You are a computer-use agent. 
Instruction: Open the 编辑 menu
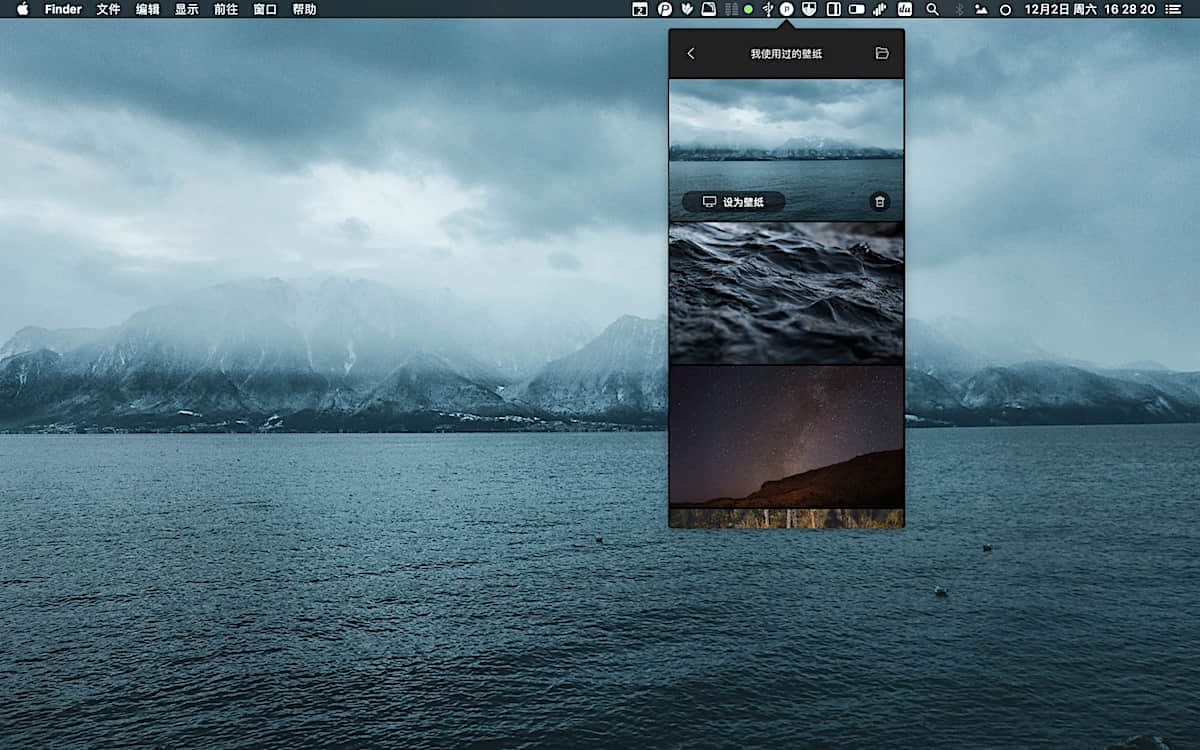(147, 9)
